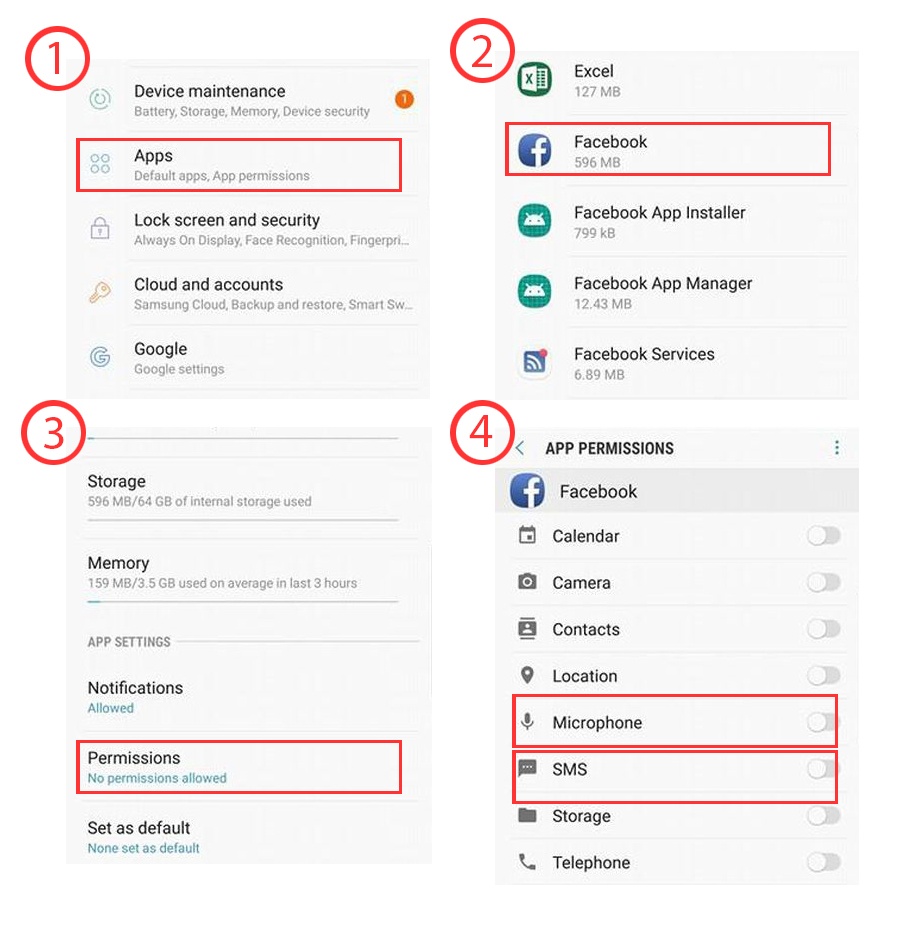This screenshot has width=920, height=929.
Task: Click the Apps grid icon
Action: [x=99, y=164]
